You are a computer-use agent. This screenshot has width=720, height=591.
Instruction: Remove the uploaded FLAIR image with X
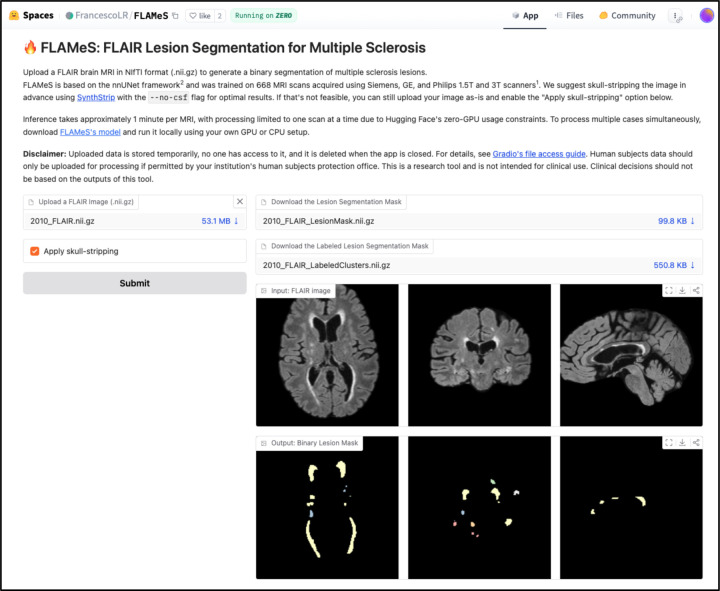click(240, 202)
